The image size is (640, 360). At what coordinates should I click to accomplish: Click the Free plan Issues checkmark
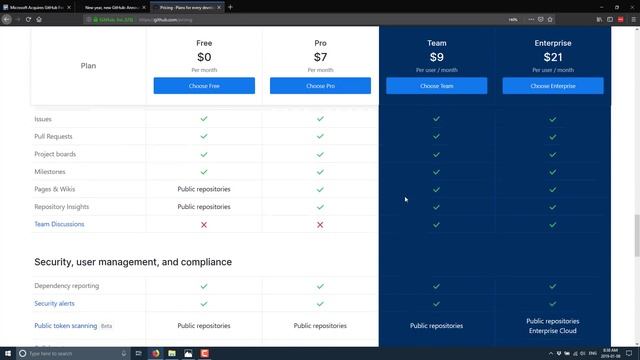click(204, 119)
